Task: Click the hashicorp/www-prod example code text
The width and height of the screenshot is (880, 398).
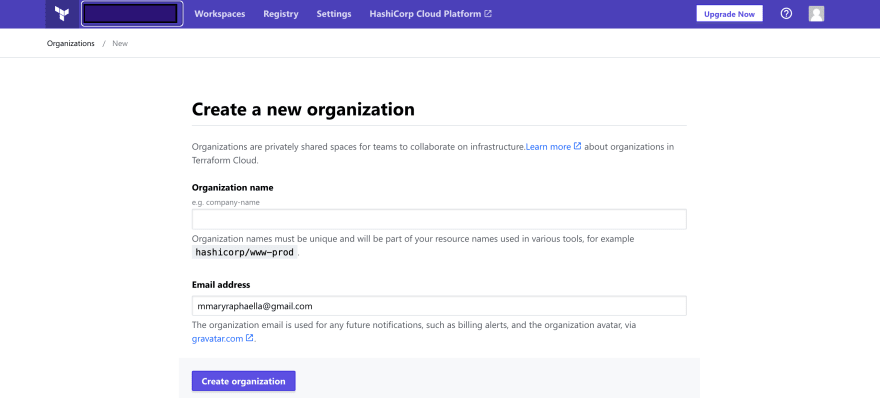Action: point(244,252)
